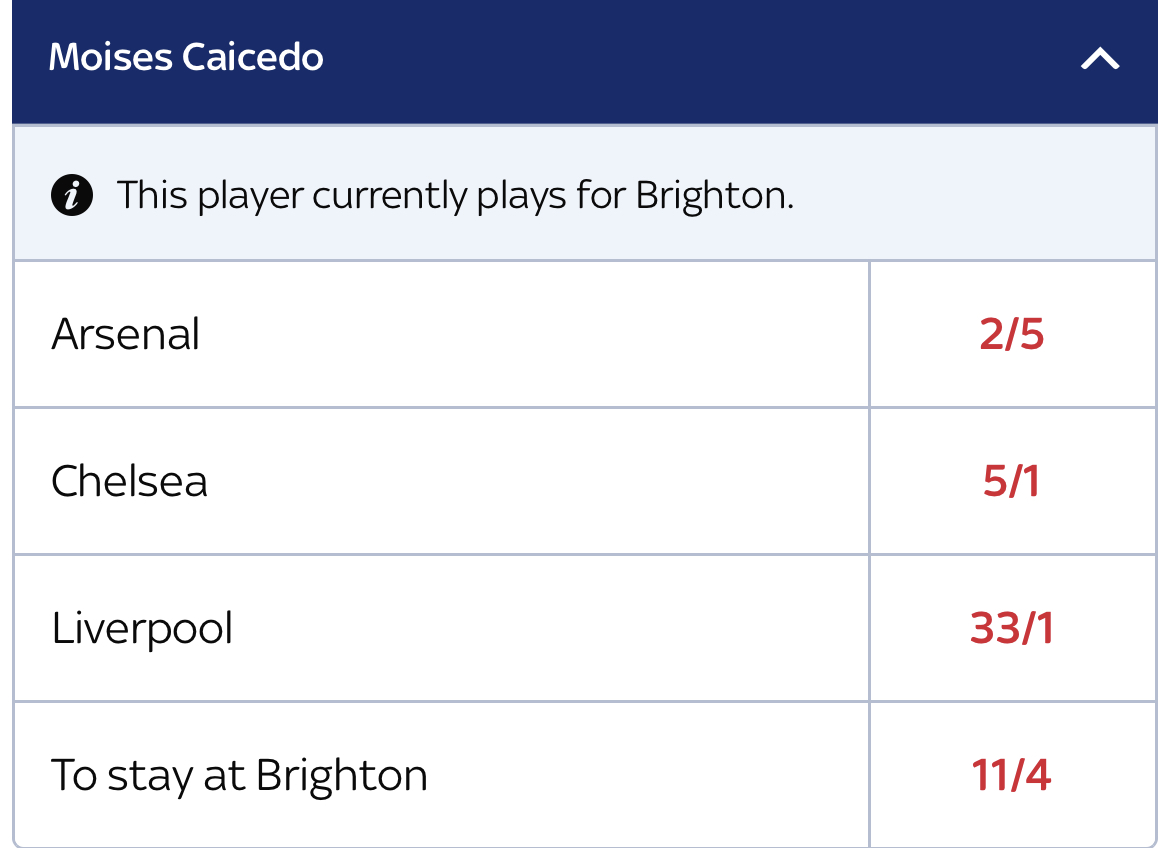Click the Arsenal team name
Screen dimensions: 1170x848
pos(125,334)
